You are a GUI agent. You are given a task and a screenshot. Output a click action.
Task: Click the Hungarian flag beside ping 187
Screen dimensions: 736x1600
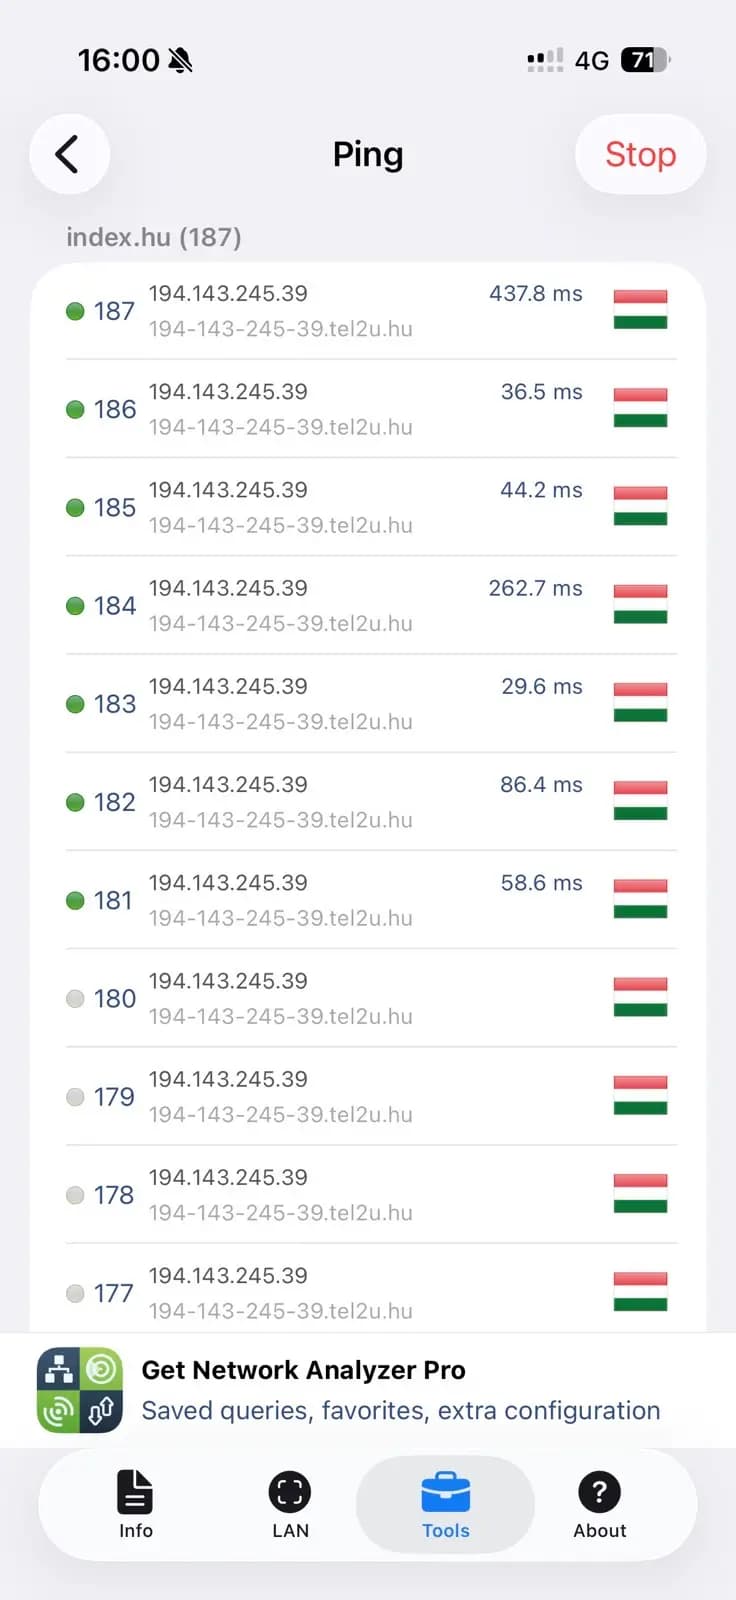pyautogui.click(x=639, y=310)
